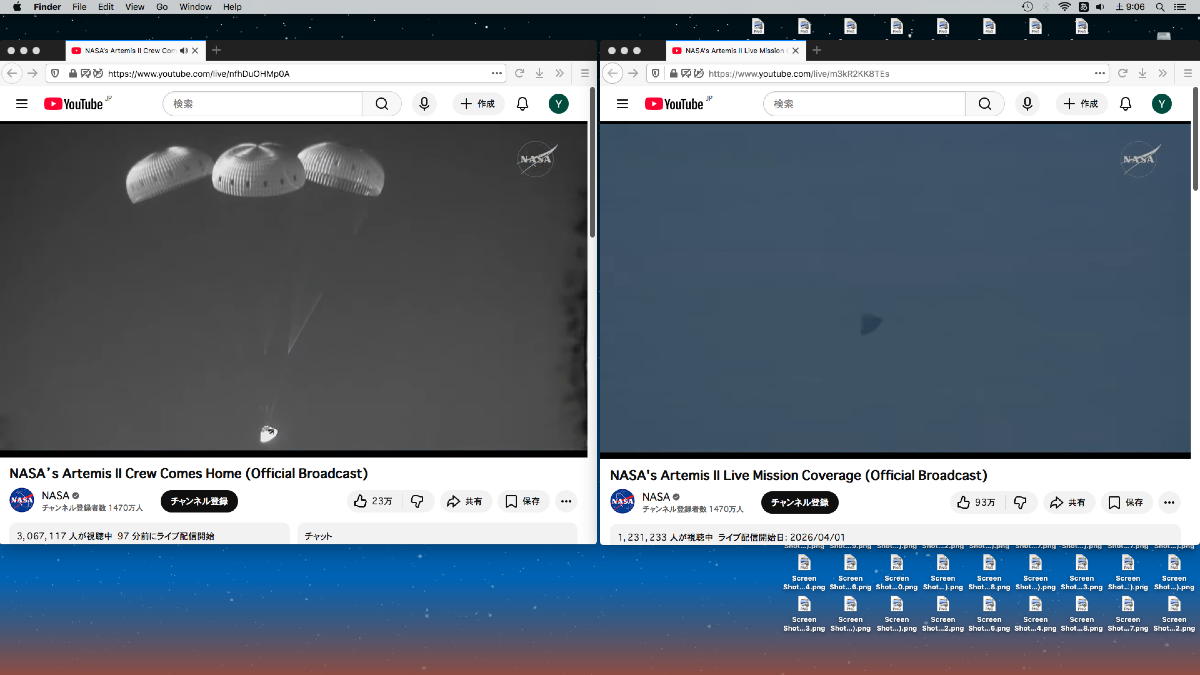Image resolution: width=1200 pixels, height=675 pixels.
Task: Open more actions under Live Mission Coverage video
Action: [1169, 502]
